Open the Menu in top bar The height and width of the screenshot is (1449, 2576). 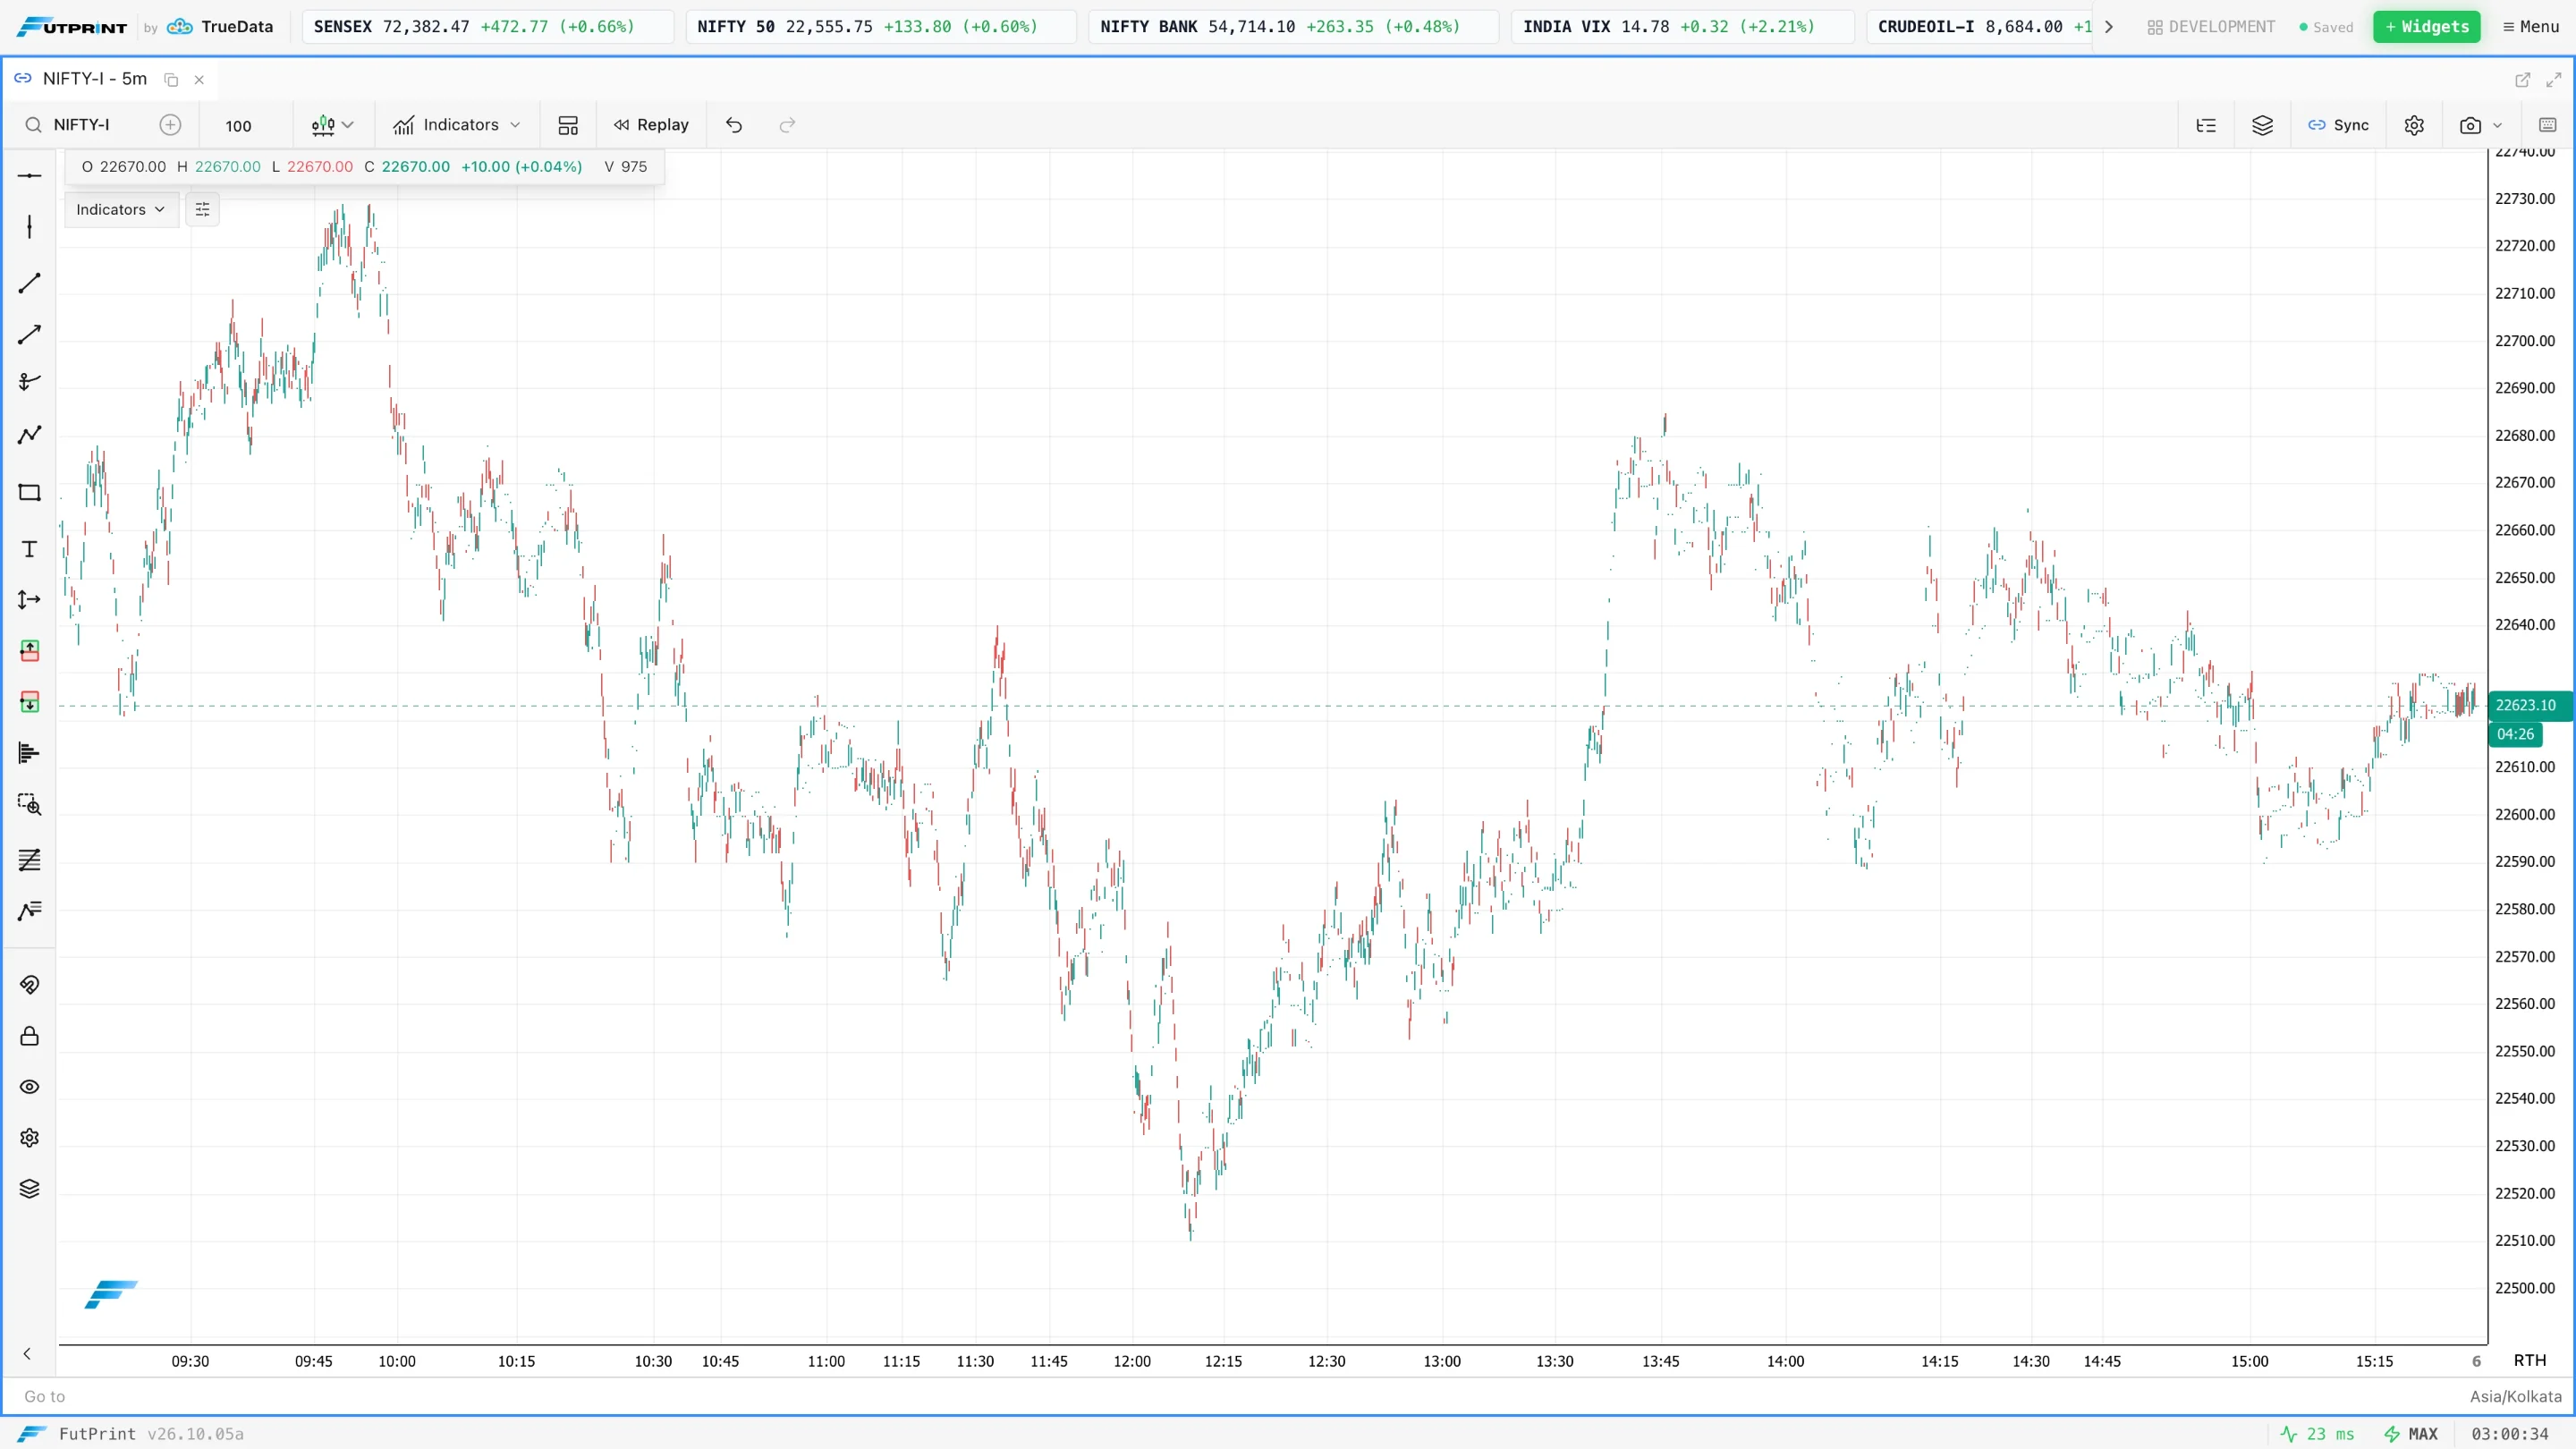tap(2531, 27)
